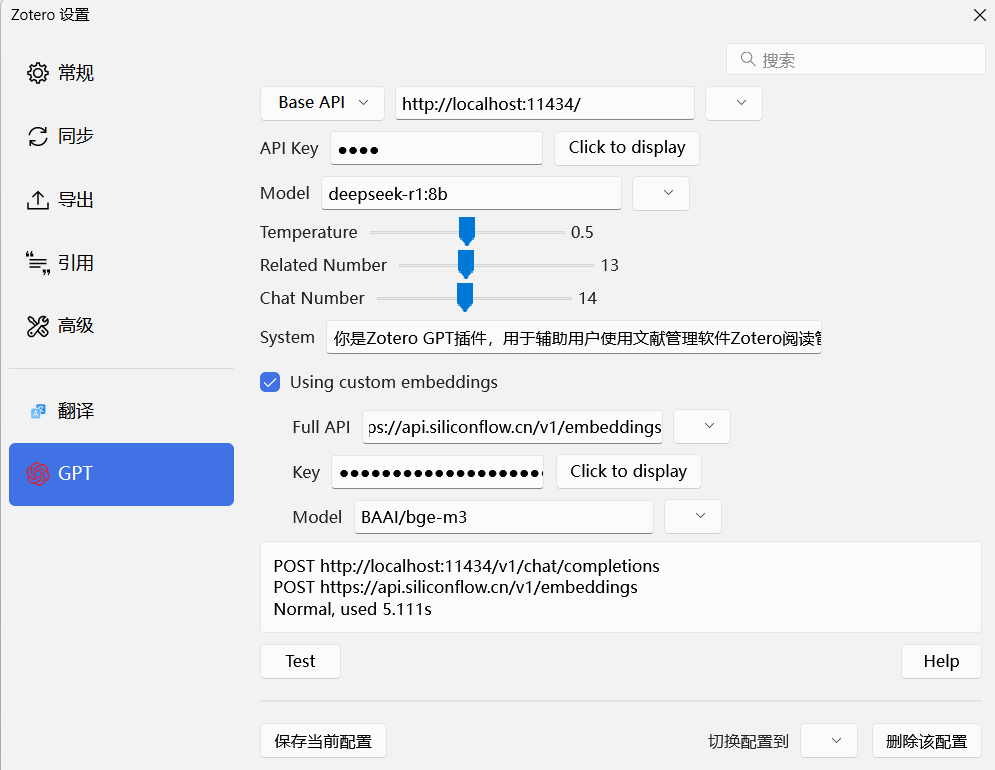Click the 'Normal, used 5.111s' status text
995x770 pixels.
[x=352, y=609]
